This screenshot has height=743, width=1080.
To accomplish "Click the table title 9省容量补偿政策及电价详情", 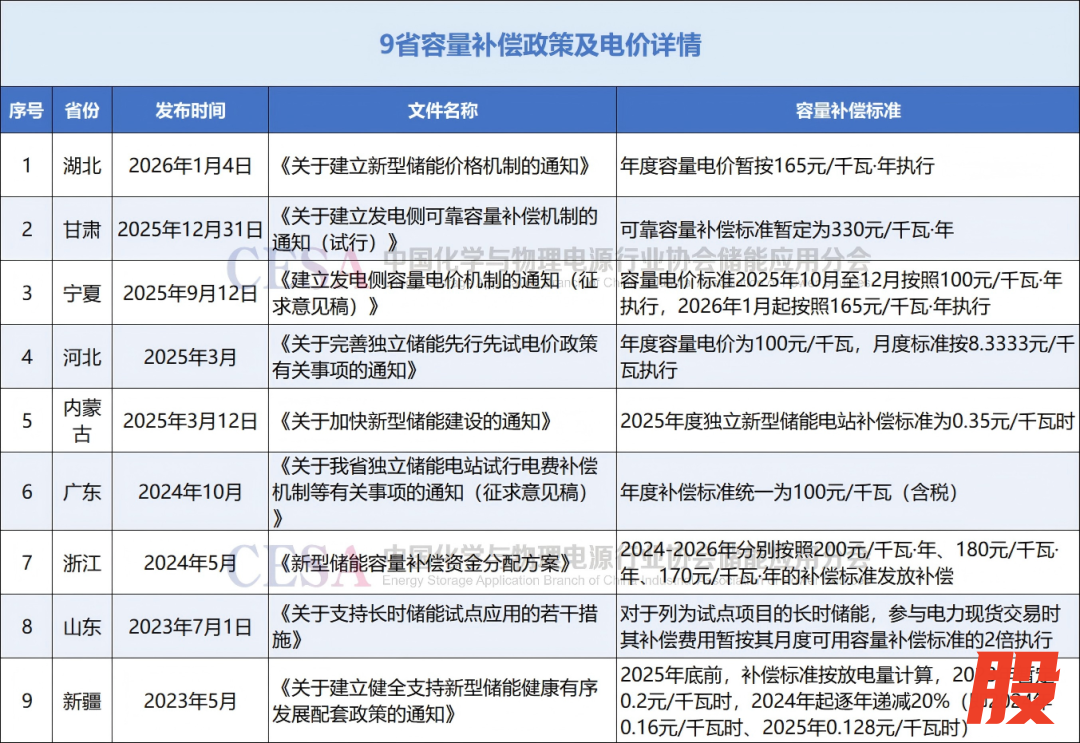I will click(x=540, y=45).
